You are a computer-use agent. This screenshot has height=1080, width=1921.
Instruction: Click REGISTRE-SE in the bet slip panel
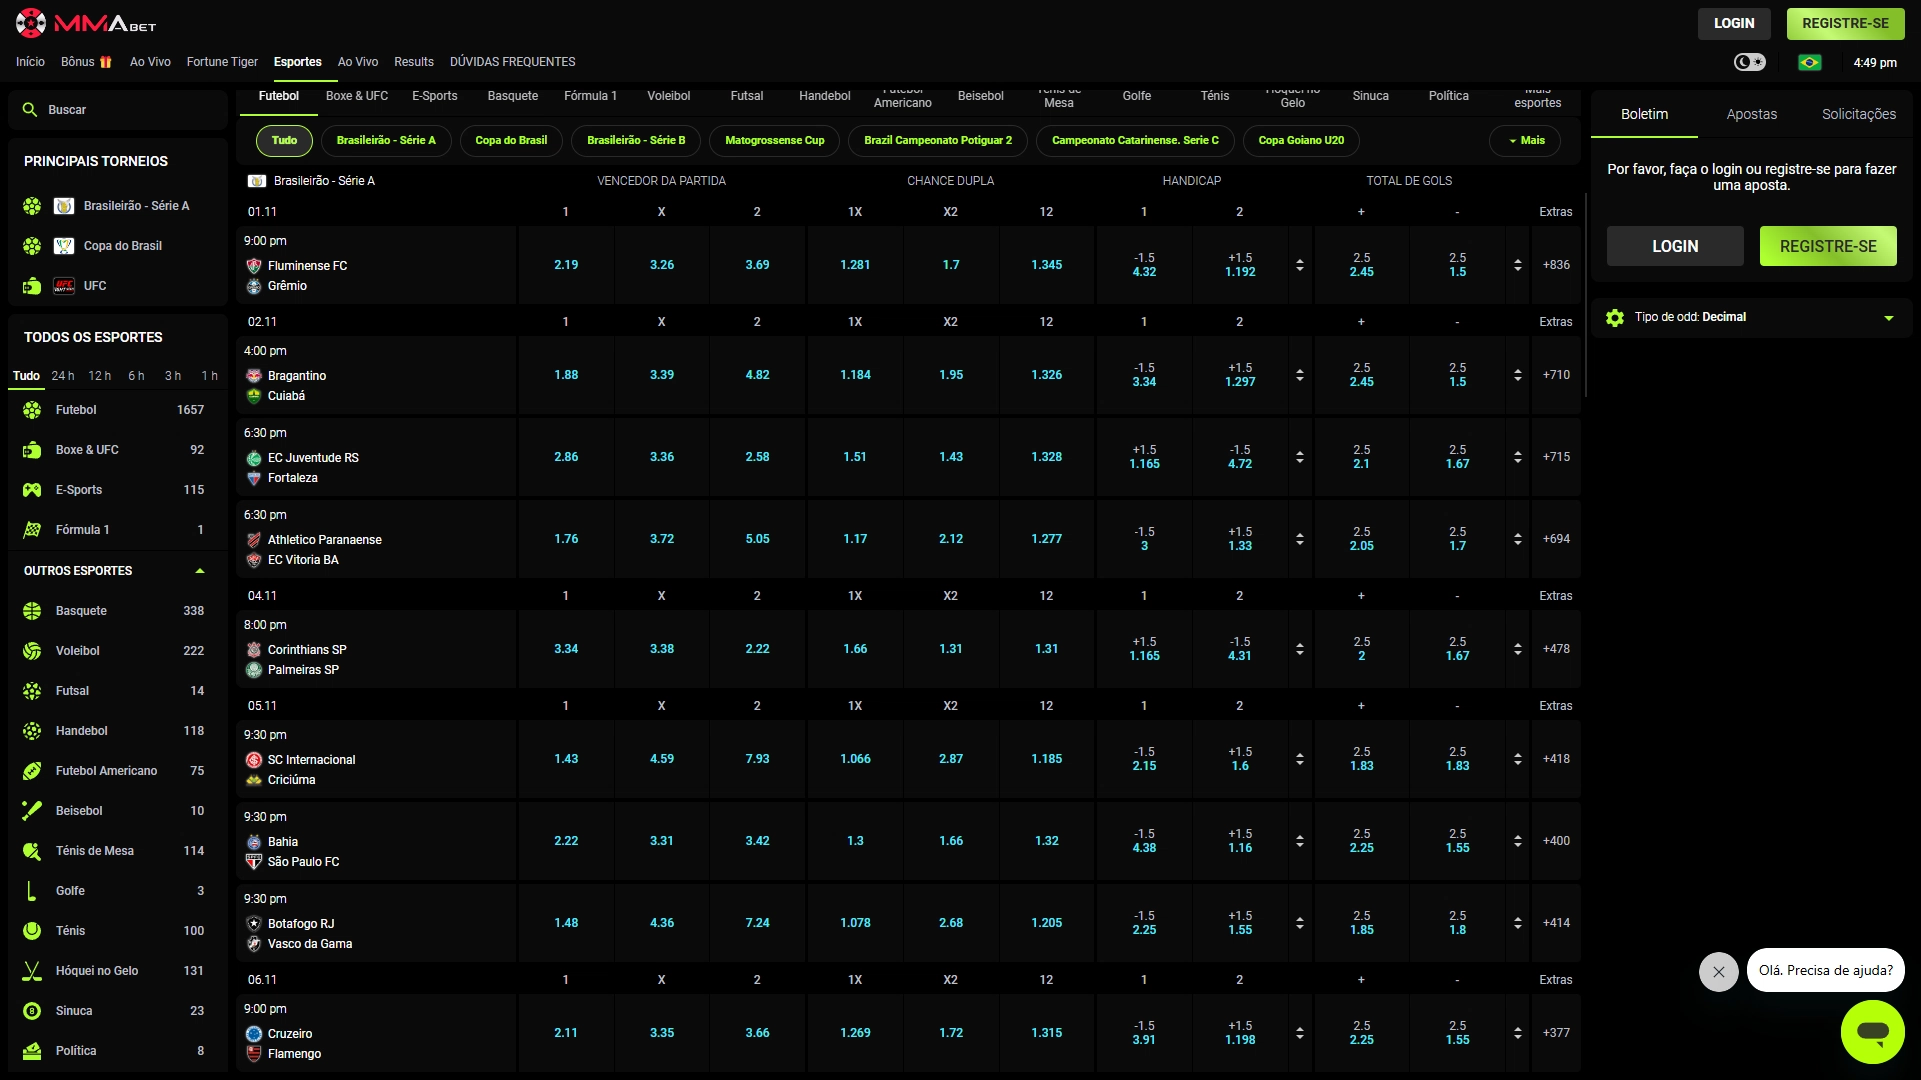coord(1827,246)
